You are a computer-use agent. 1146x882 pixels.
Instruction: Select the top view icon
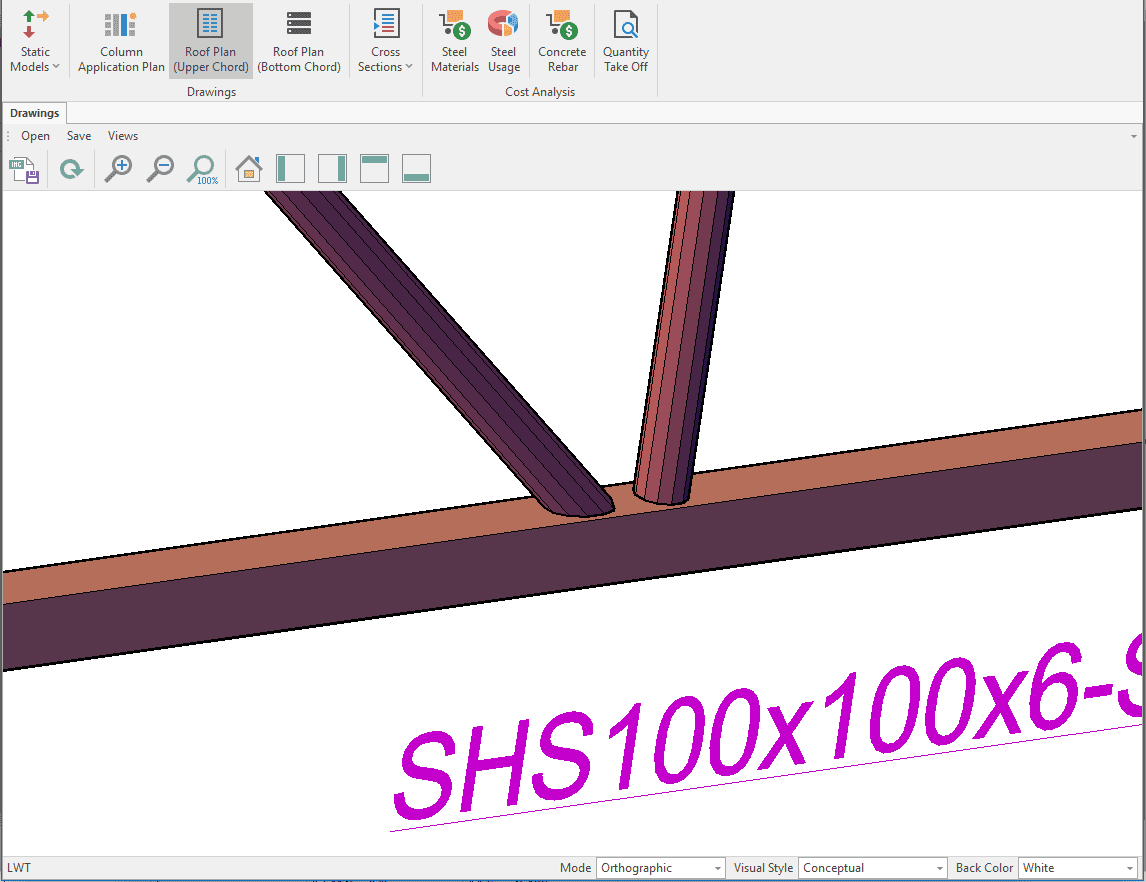[x=374, y=169]
